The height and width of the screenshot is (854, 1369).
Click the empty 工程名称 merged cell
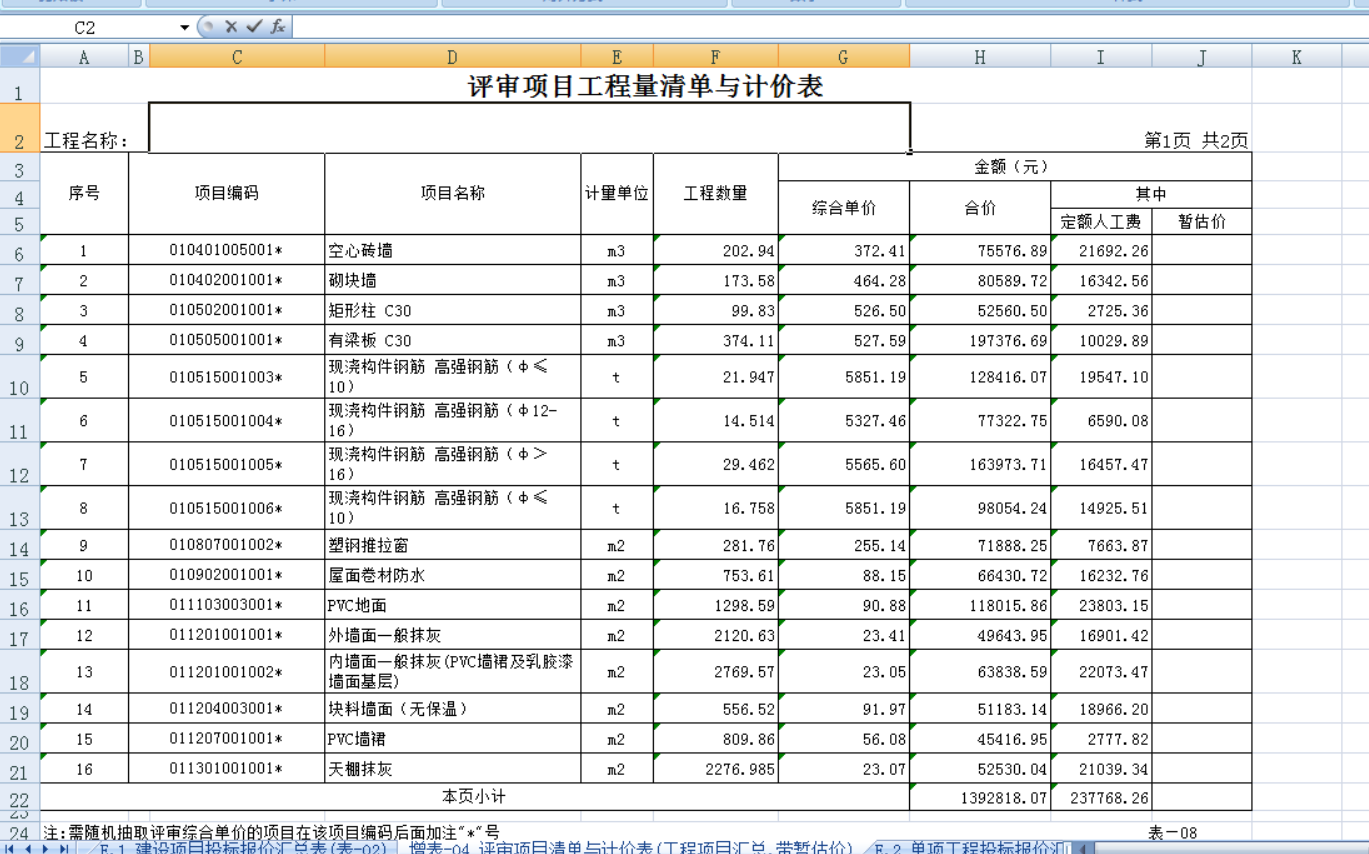click(528, 128)
